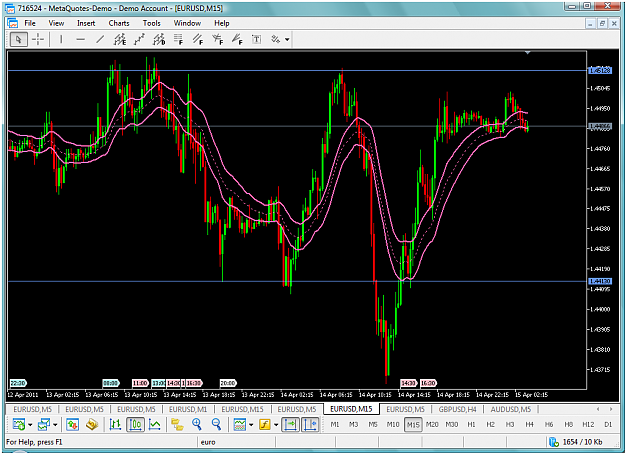The image size is (625, 453).
Task: Click the '1654 / 10 Kb' status text
Action: tap(582, 442)
